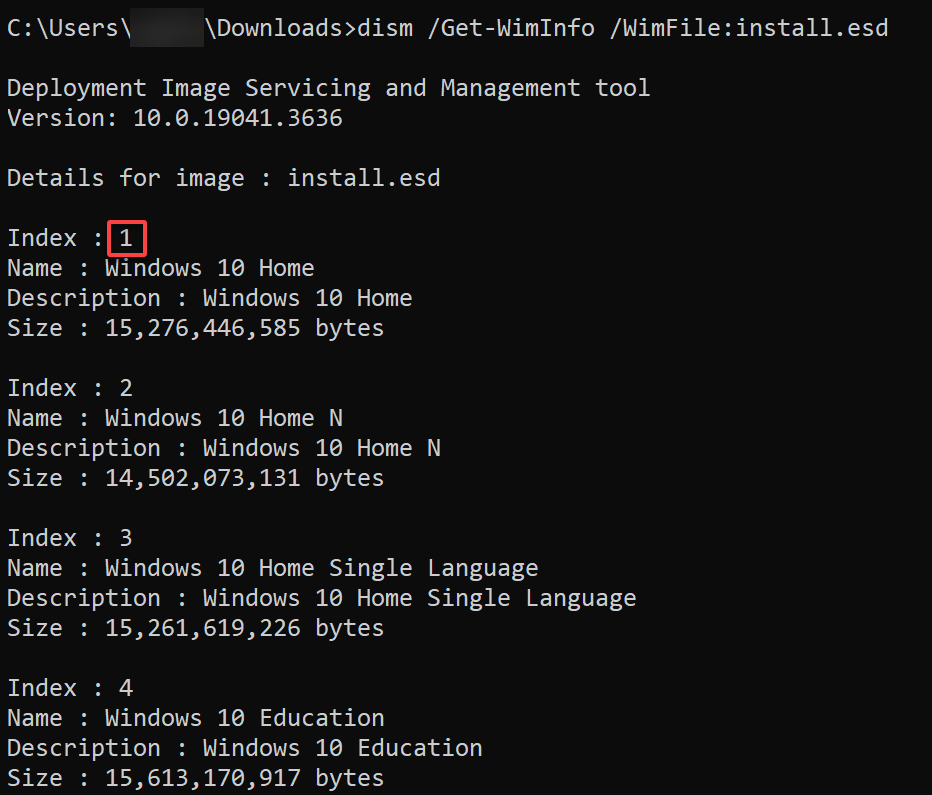Click the size 15,613,170,917 bytes
This screenshot has height=795, width=932.
pos(244,778)
